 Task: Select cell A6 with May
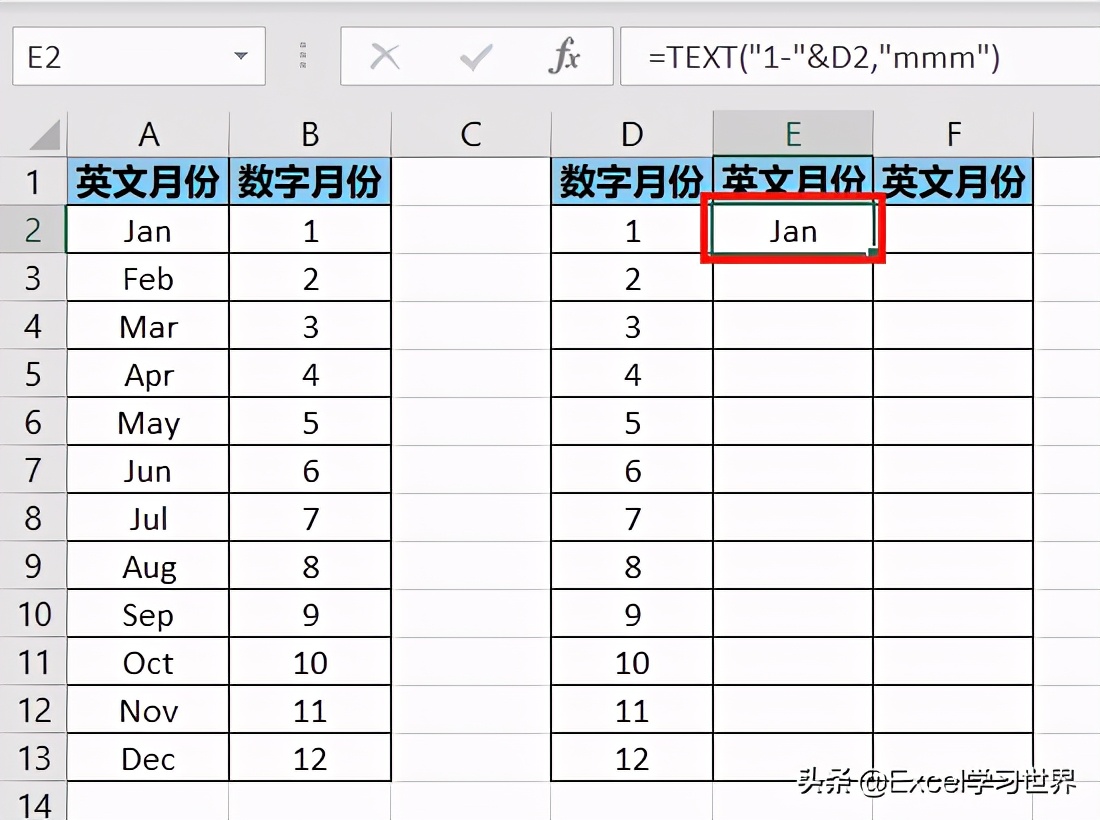[x=148, y=422]
